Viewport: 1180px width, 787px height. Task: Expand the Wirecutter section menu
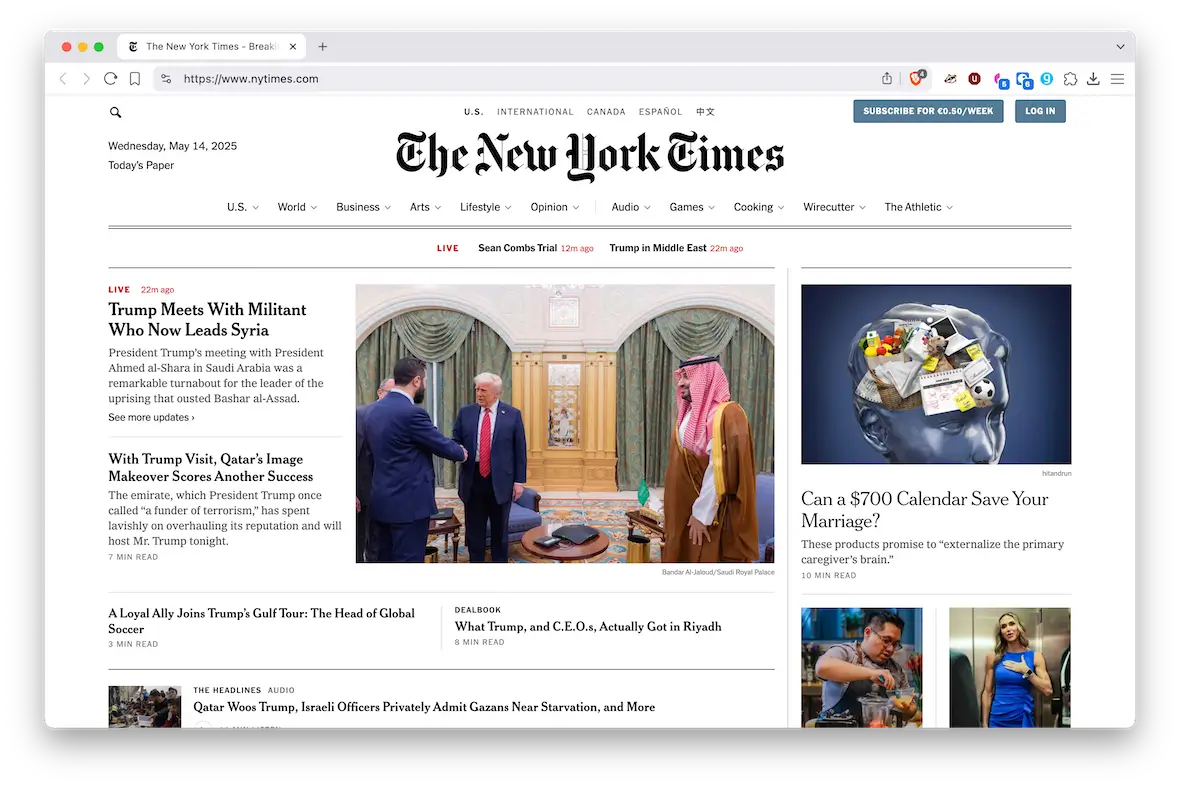(x=834, y=207)
